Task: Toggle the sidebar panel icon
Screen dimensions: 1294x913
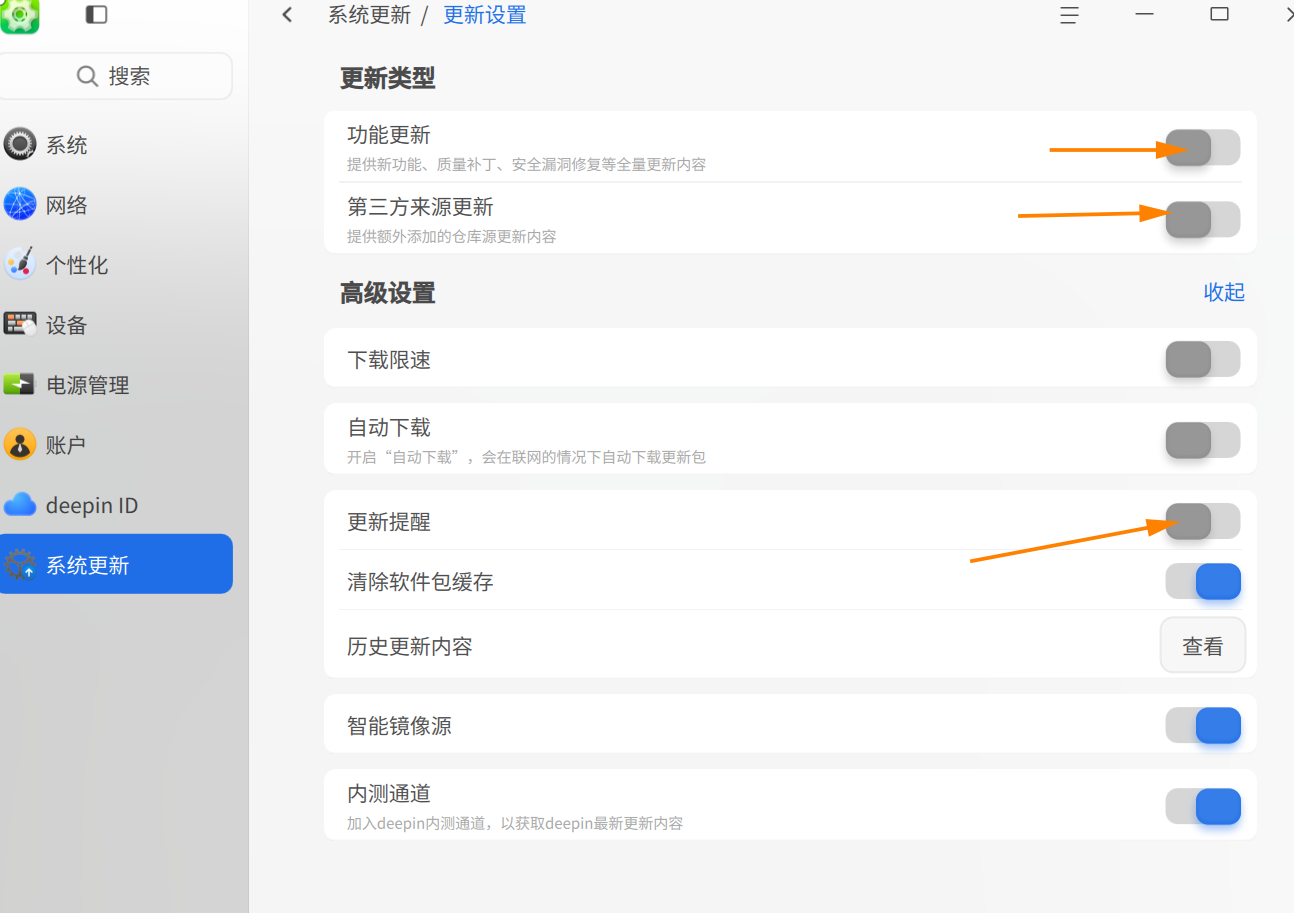Action: click(96, 14)
